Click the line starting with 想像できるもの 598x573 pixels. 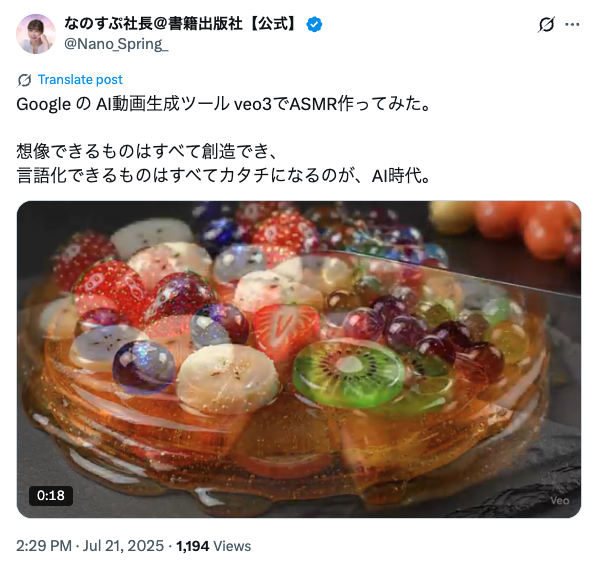147,152
